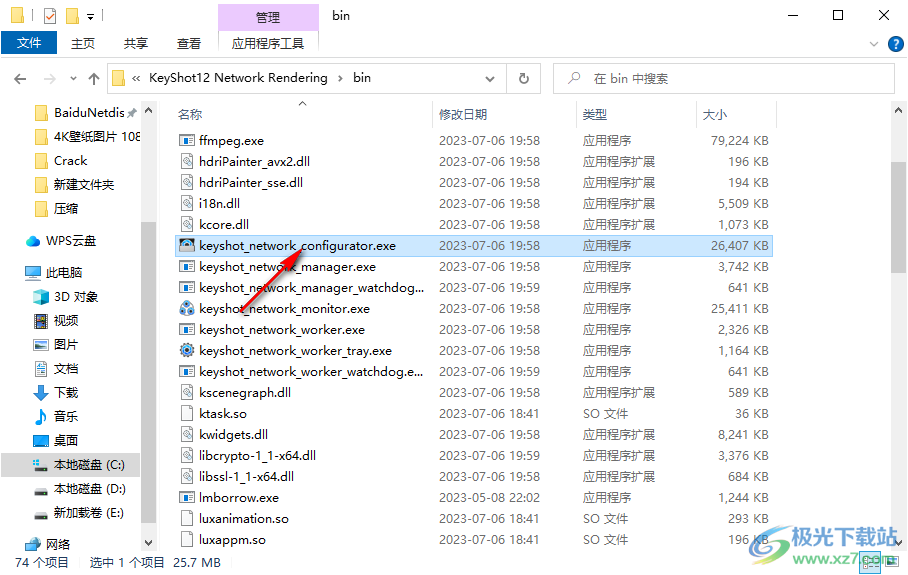Click chevron after KeyShot12 Network Rendering breadcrumb
908x575 pixels.
[x=340, y=78]
